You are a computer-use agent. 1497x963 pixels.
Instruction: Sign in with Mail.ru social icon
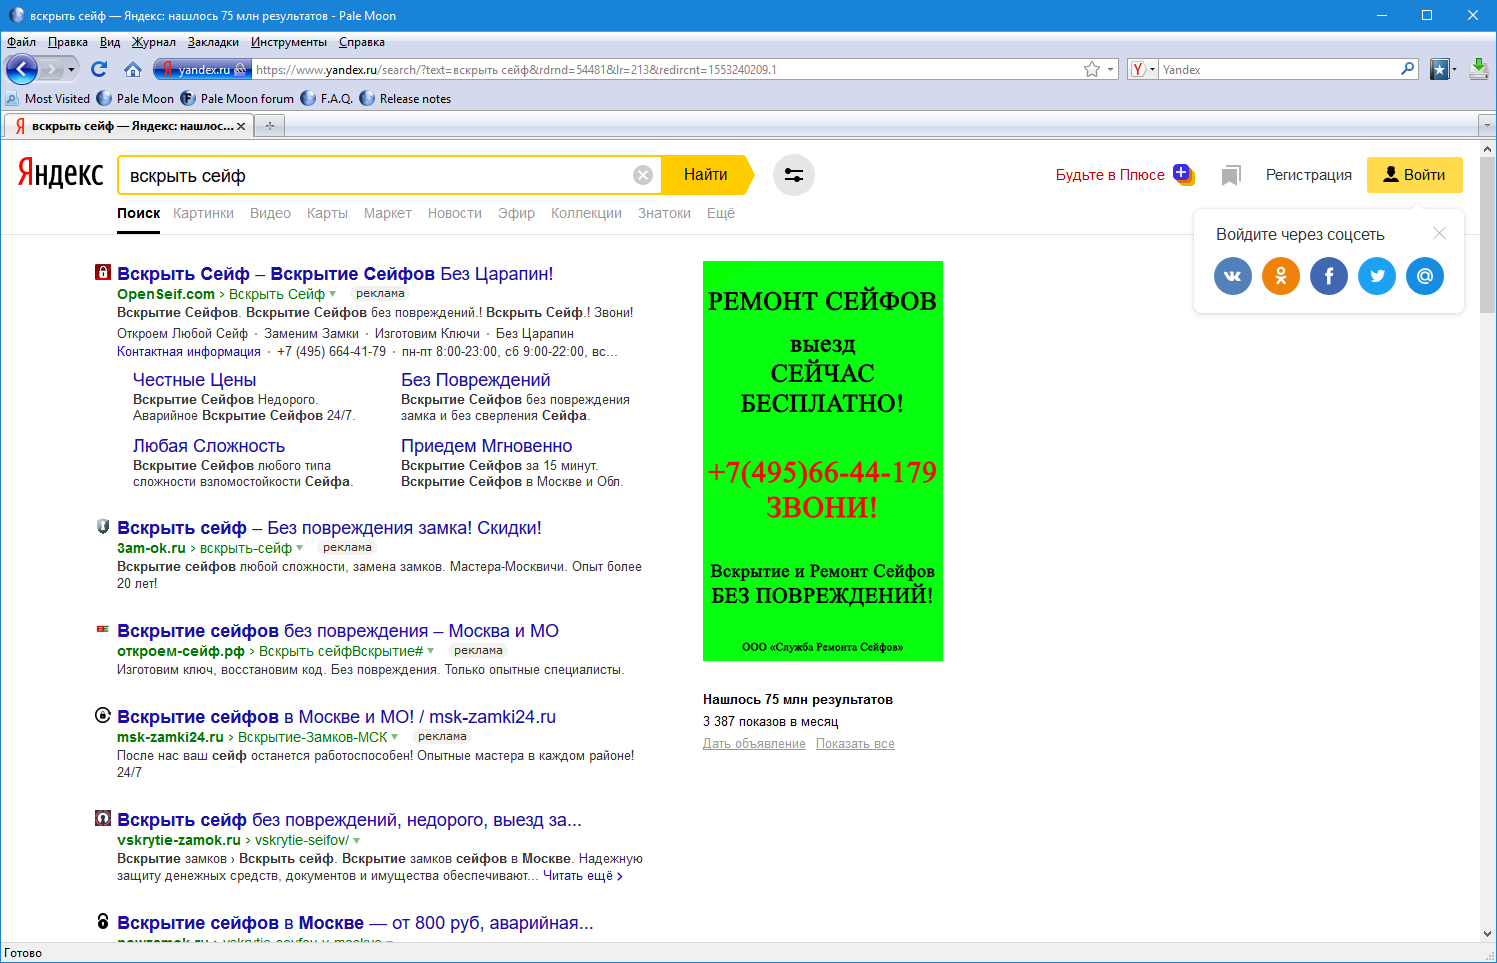point(1425,276)
